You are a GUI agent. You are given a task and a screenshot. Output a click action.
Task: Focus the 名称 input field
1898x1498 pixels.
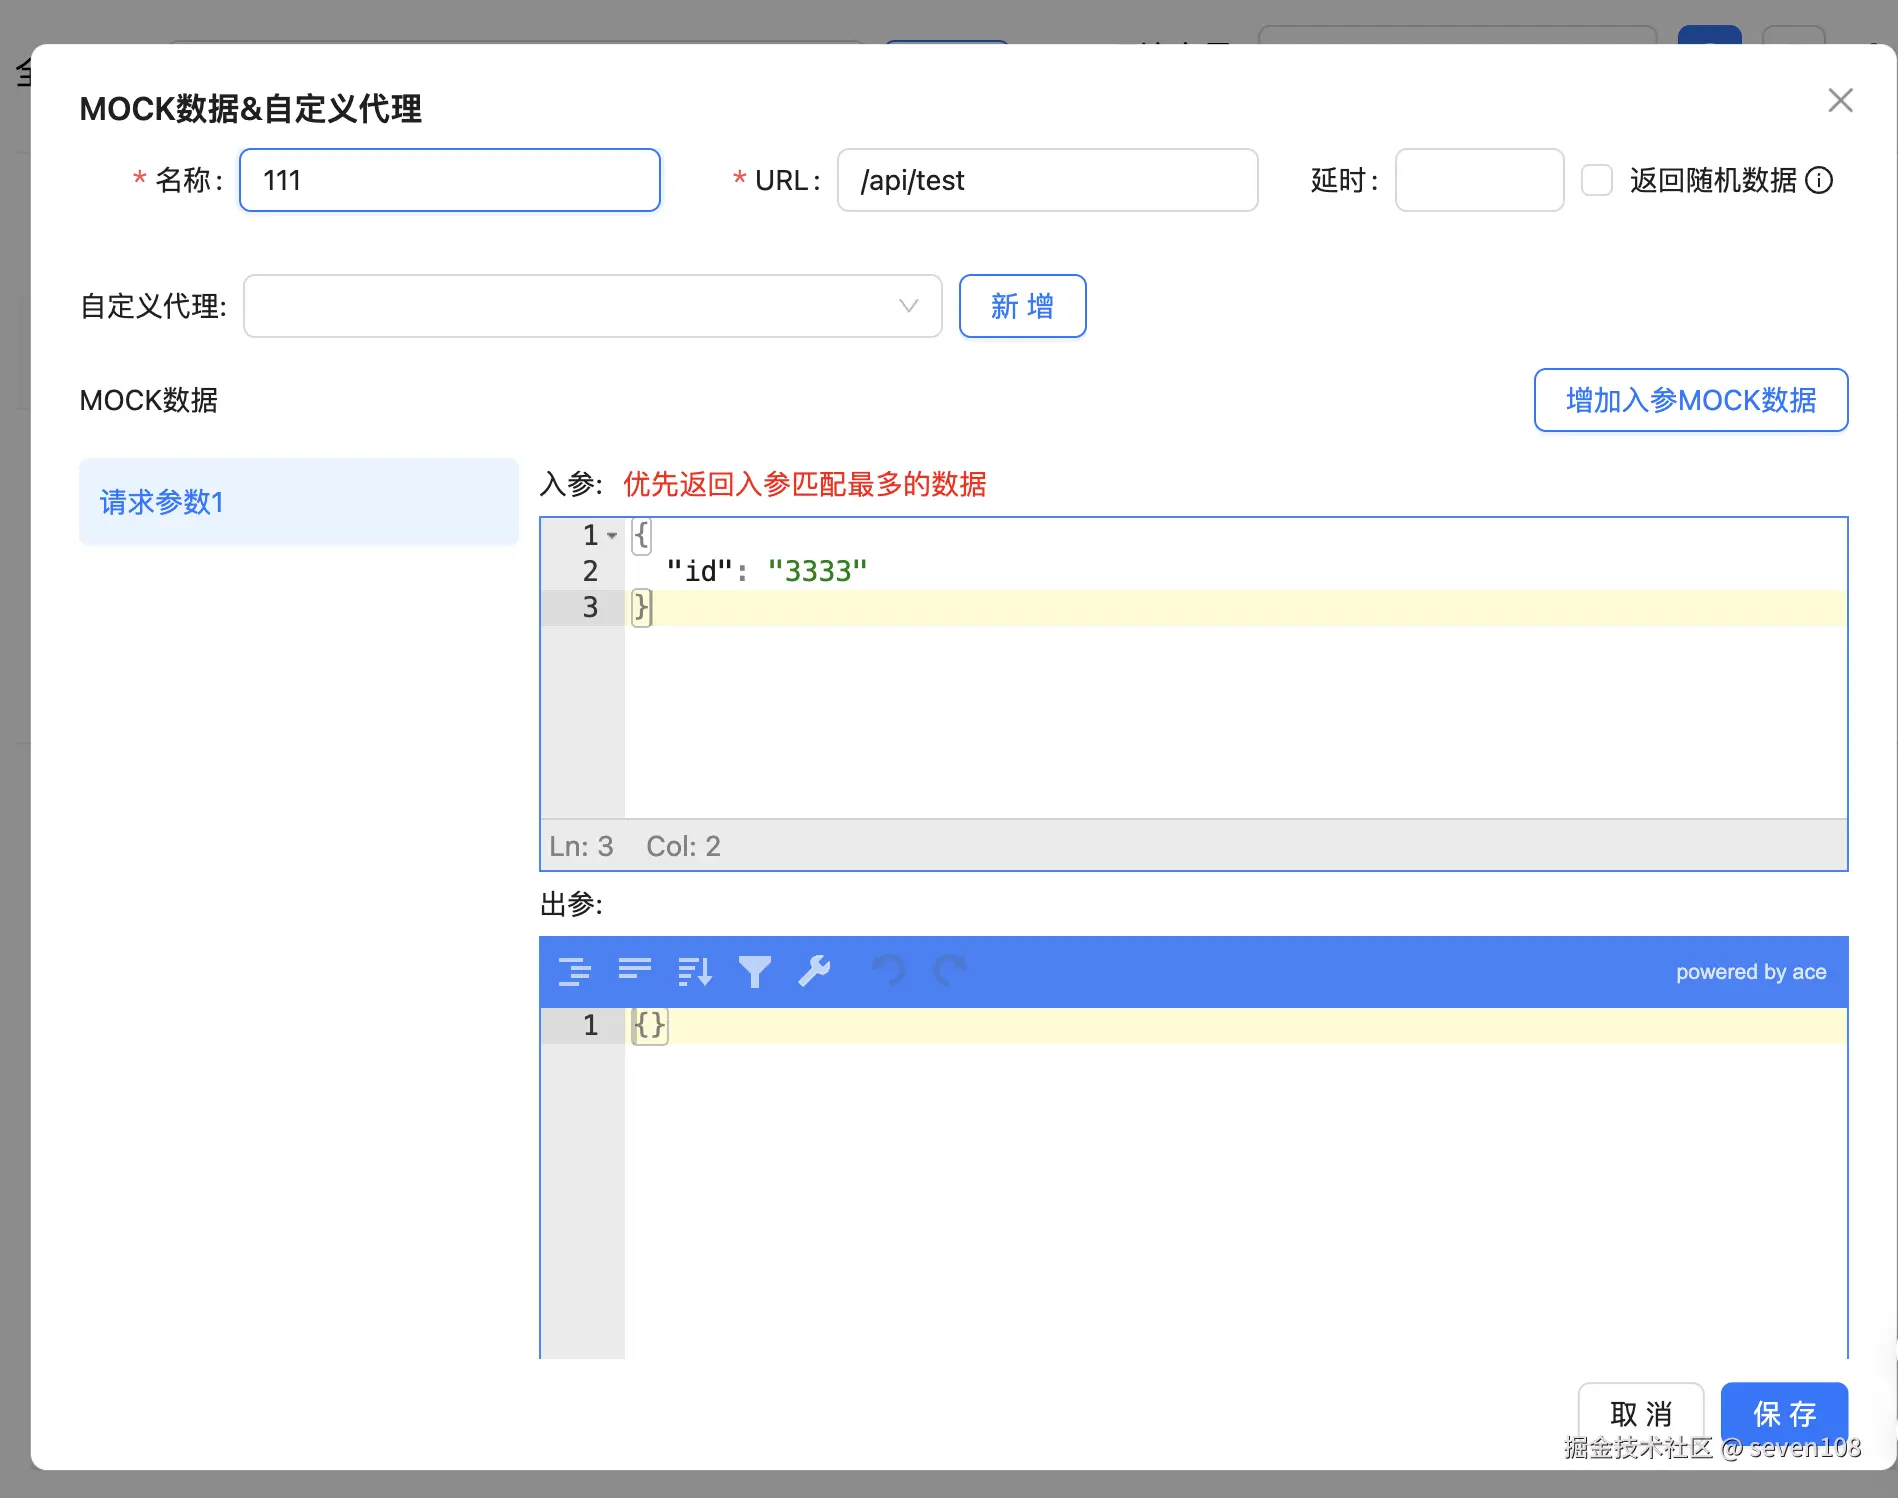(x=450, y=180)
